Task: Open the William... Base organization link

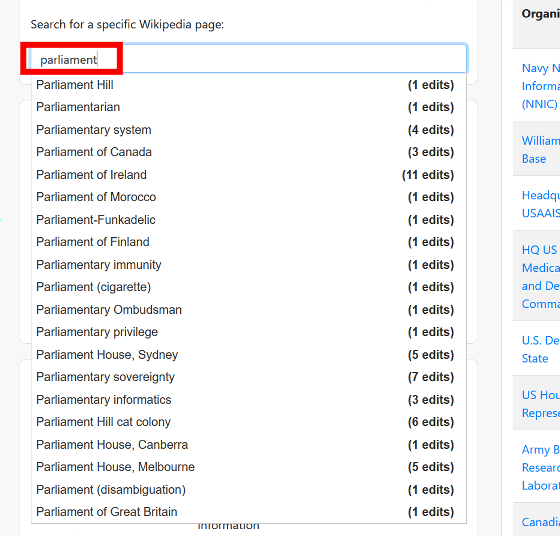Action: (x=541, y=150)
